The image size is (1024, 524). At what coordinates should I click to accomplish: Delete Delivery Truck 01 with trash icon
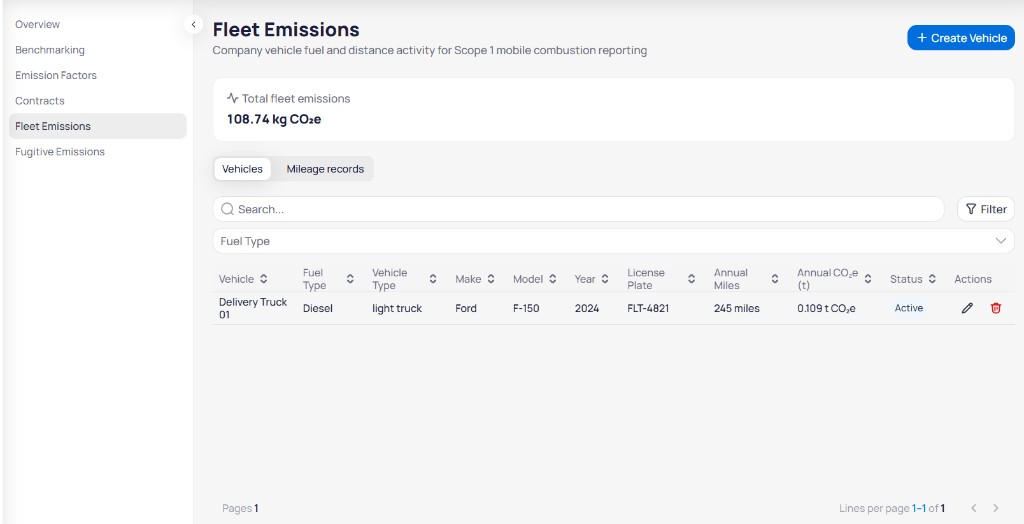pyautogui.click(x=995, y=308)
